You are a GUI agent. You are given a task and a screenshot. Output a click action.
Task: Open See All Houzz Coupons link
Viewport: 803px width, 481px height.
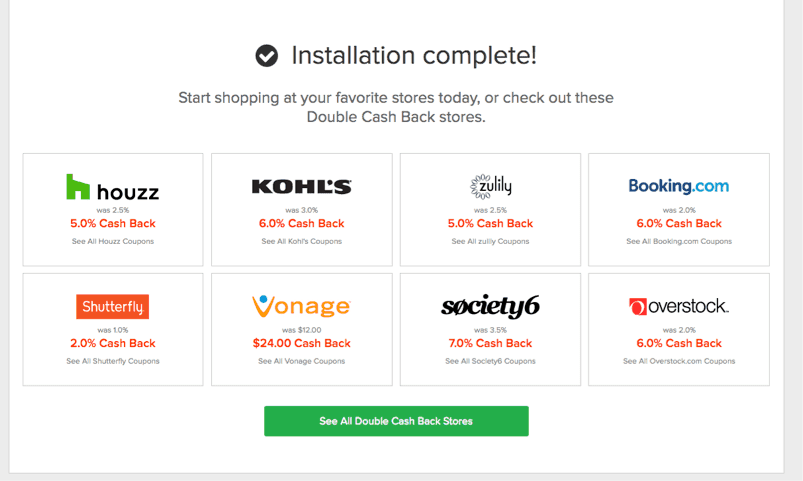click(113, 241)
